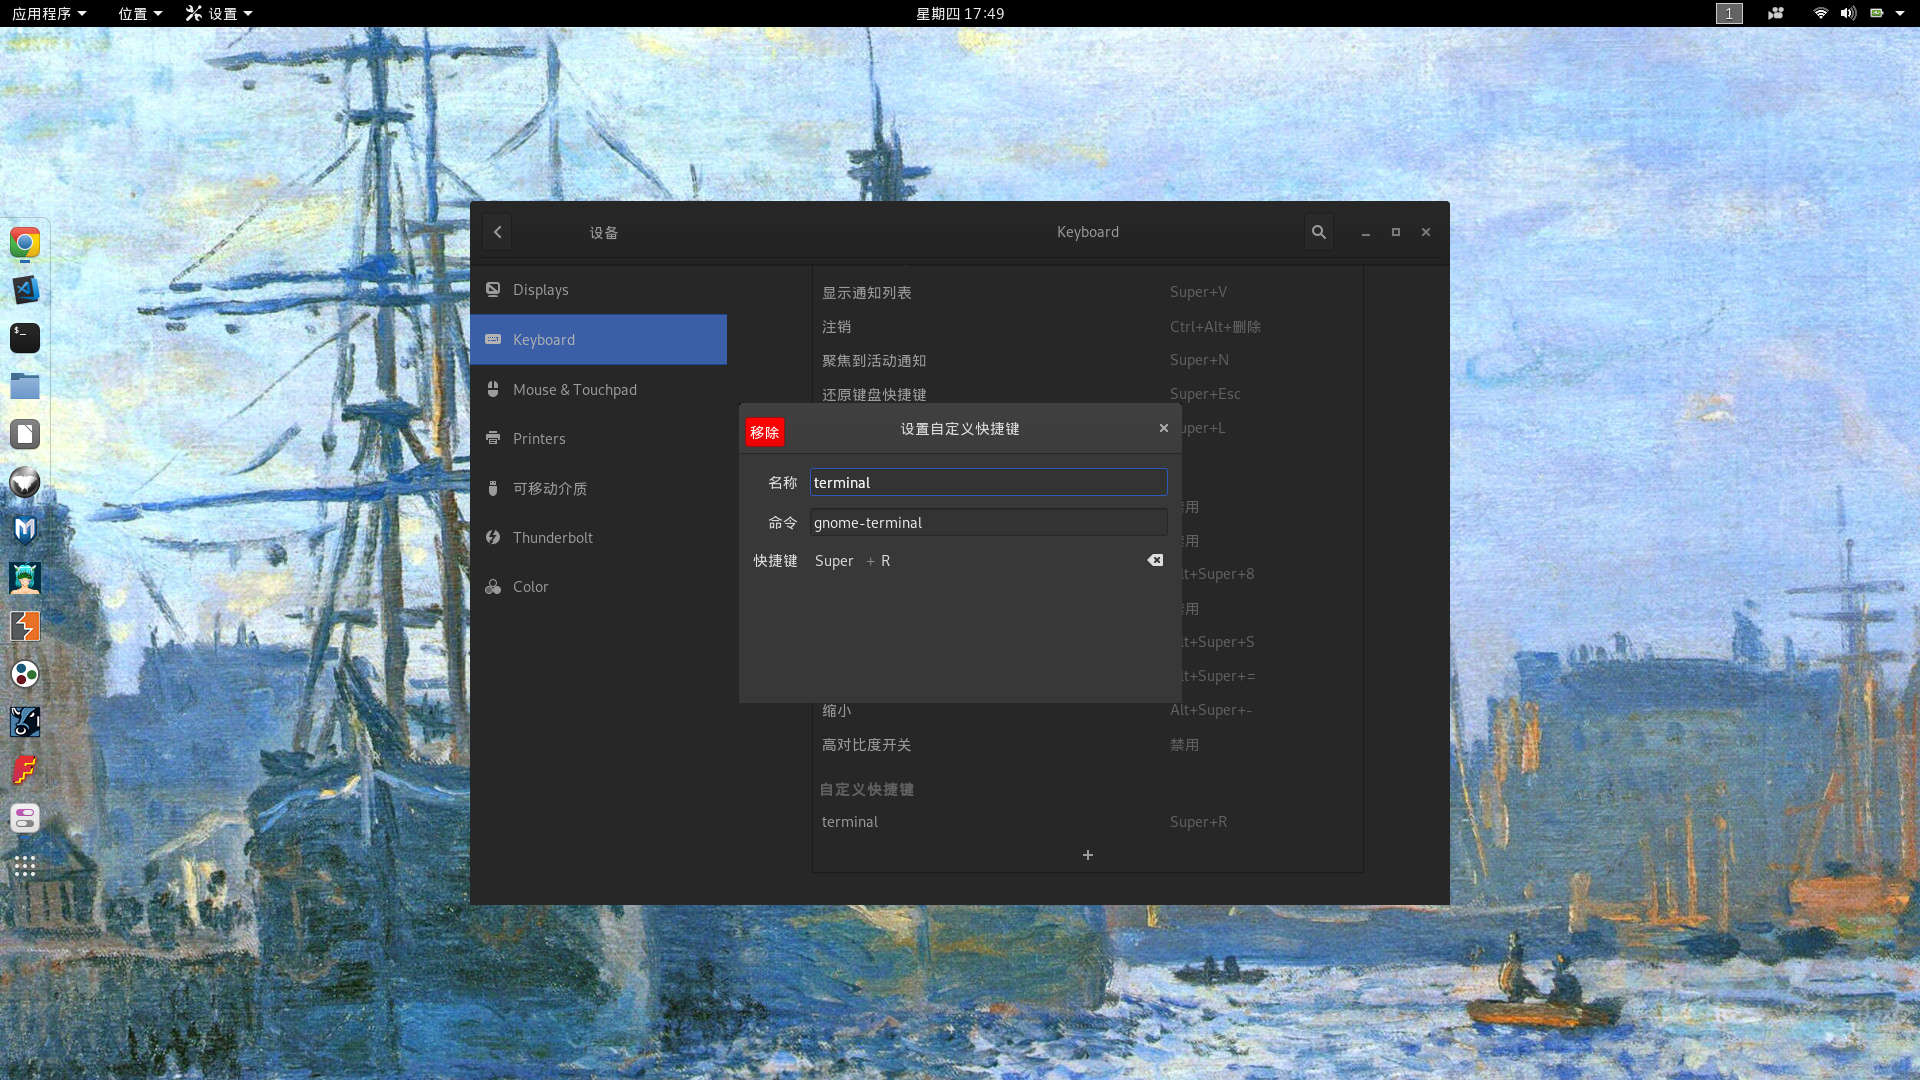Select Displays in the settings sidebar
Image resolution: width=1920 pixels, height=1080 pixels.
598,290
